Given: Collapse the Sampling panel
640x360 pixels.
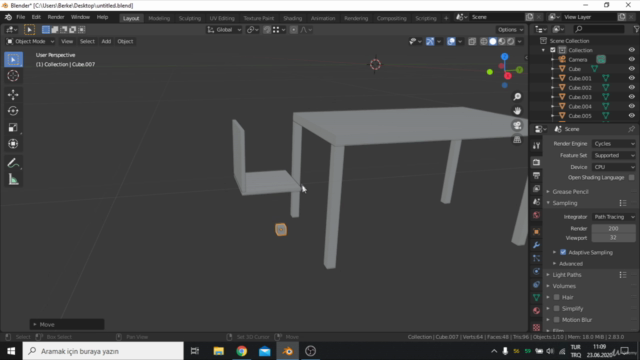Looking at the screenshot, I should [565, 203].
